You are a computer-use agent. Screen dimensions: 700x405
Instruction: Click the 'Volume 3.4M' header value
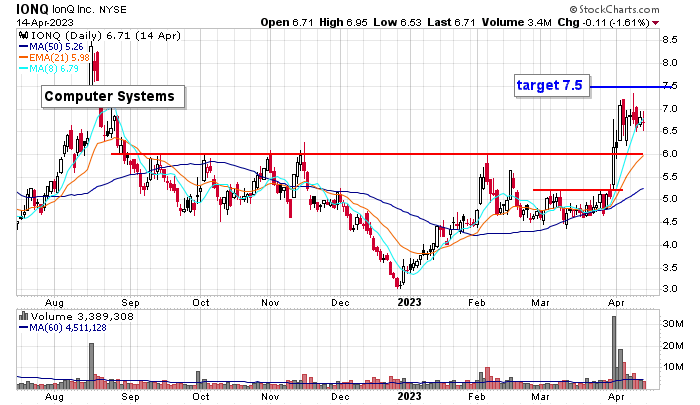click(x=516, y=22)
